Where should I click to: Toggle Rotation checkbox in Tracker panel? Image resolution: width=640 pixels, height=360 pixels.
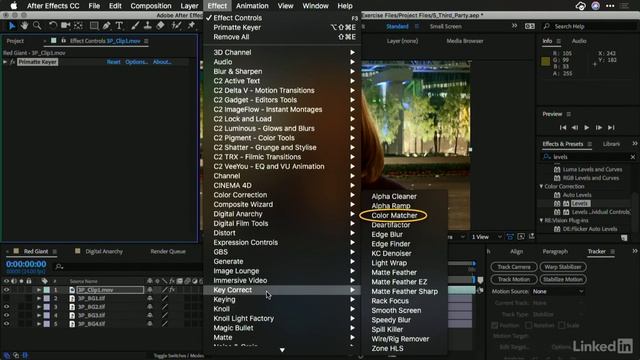[529, 326]
